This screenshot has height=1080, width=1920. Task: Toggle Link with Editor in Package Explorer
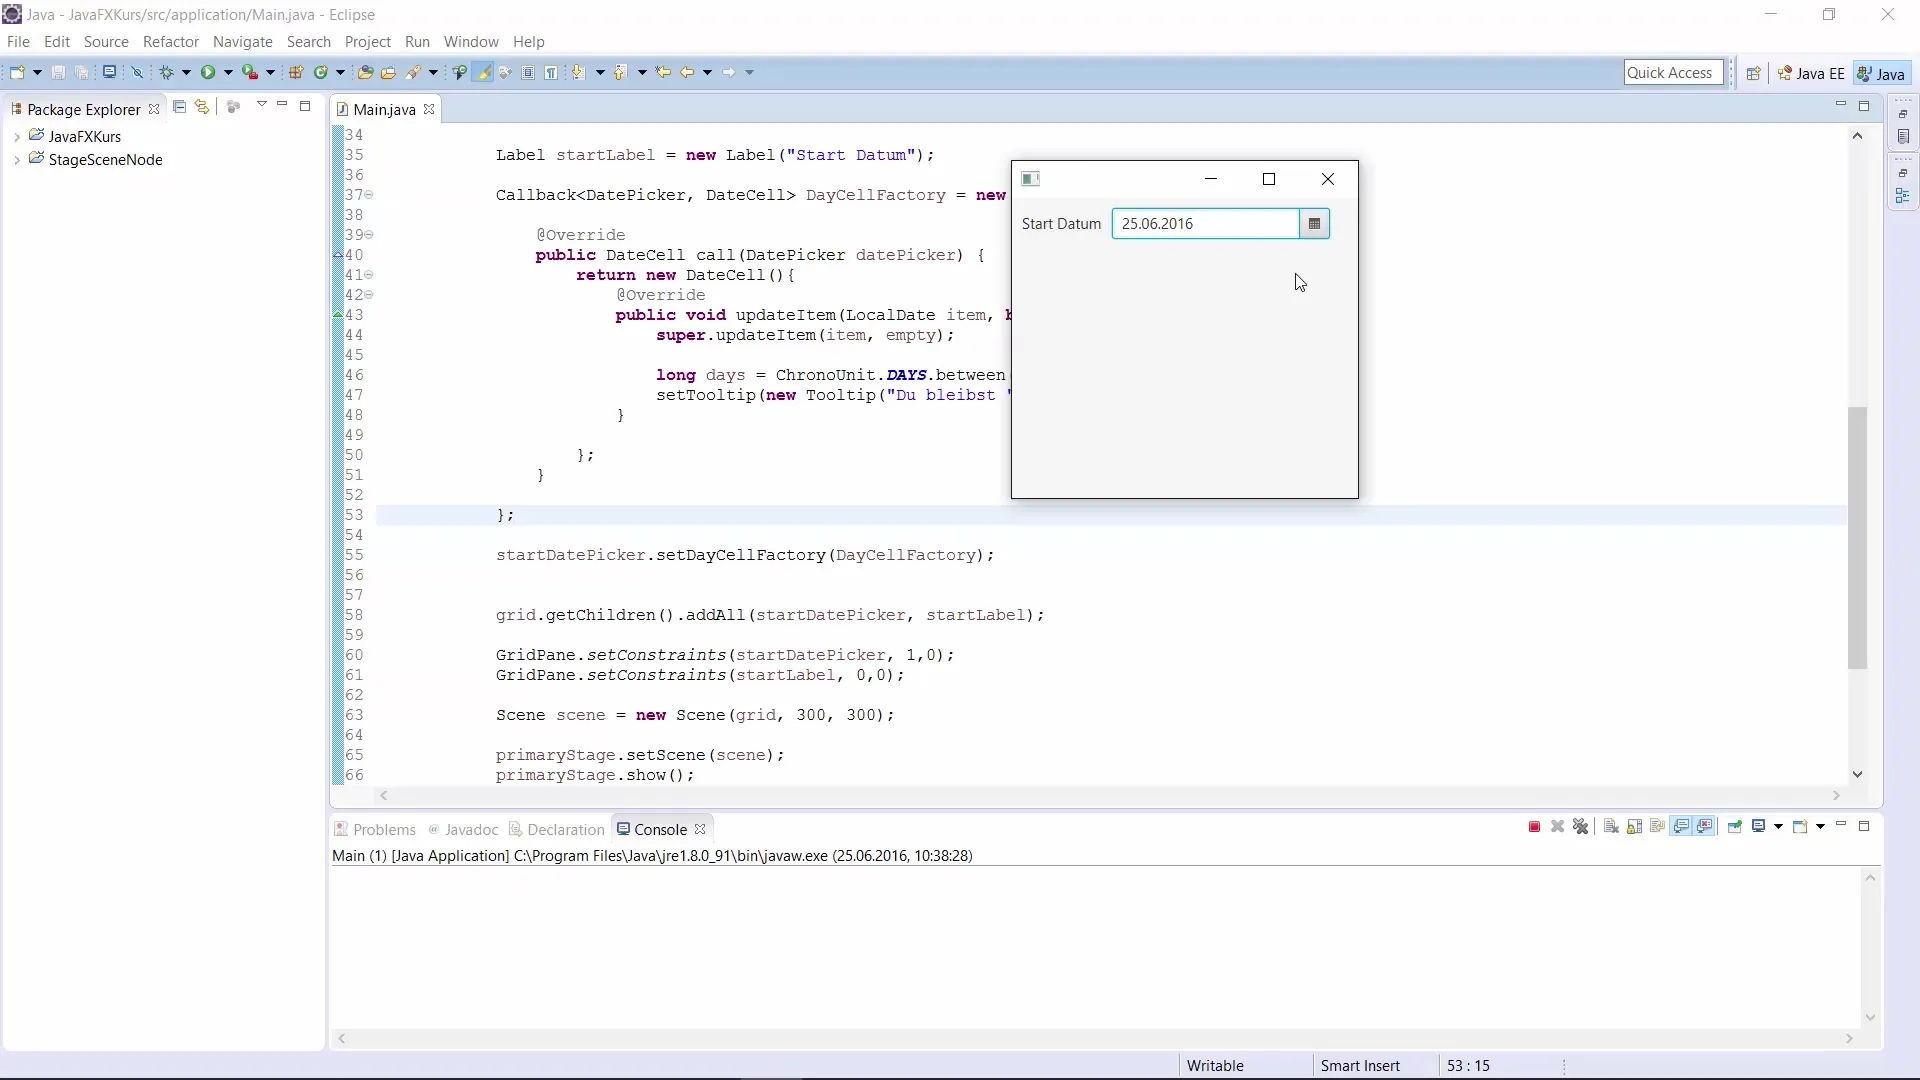coord(202,106)
